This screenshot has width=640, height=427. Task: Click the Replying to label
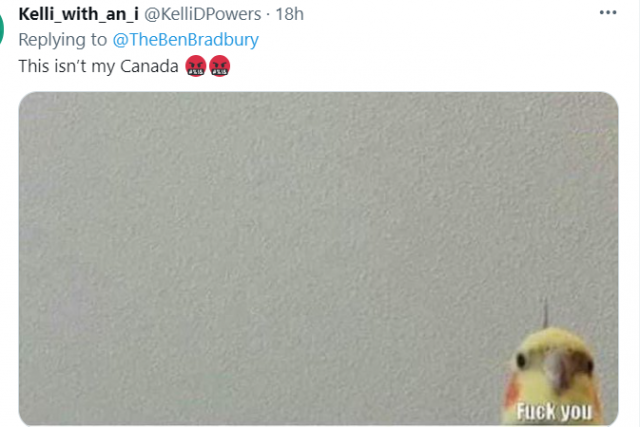[62, 40]
